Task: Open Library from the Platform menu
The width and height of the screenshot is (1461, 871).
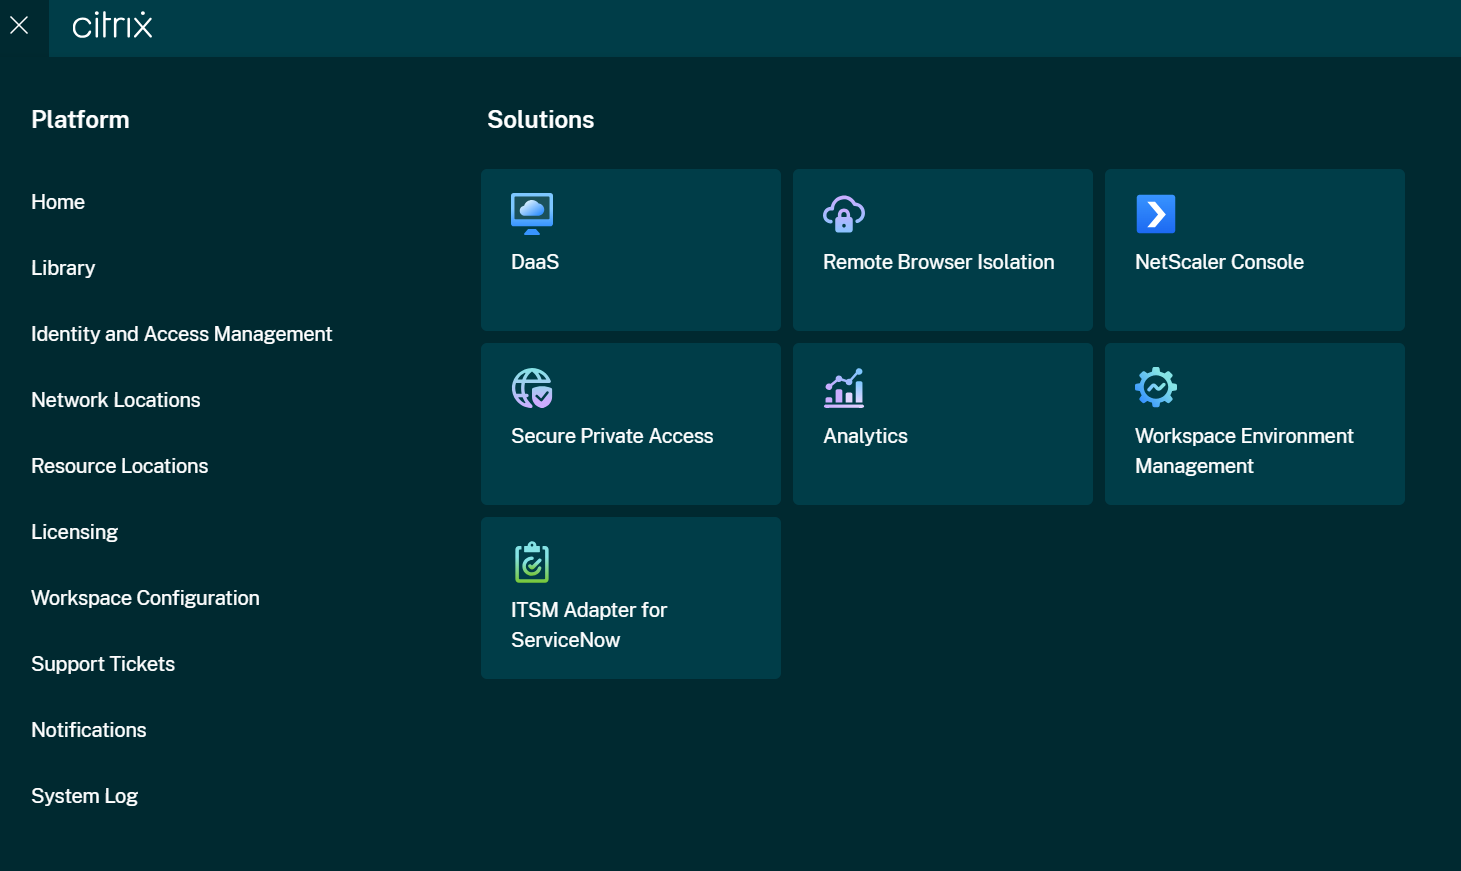Action: coord(63,268)
